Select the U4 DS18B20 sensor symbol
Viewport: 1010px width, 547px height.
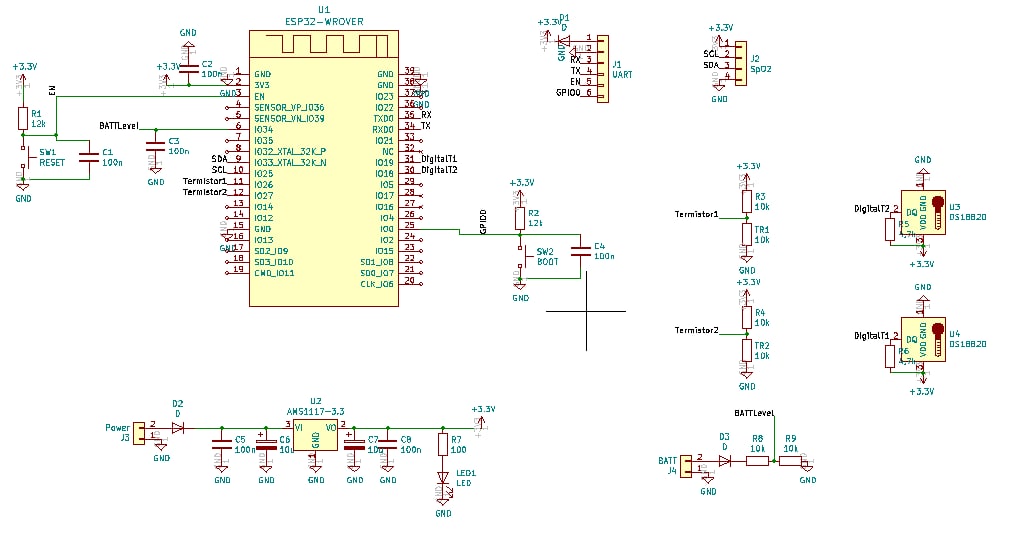[923, 339]
